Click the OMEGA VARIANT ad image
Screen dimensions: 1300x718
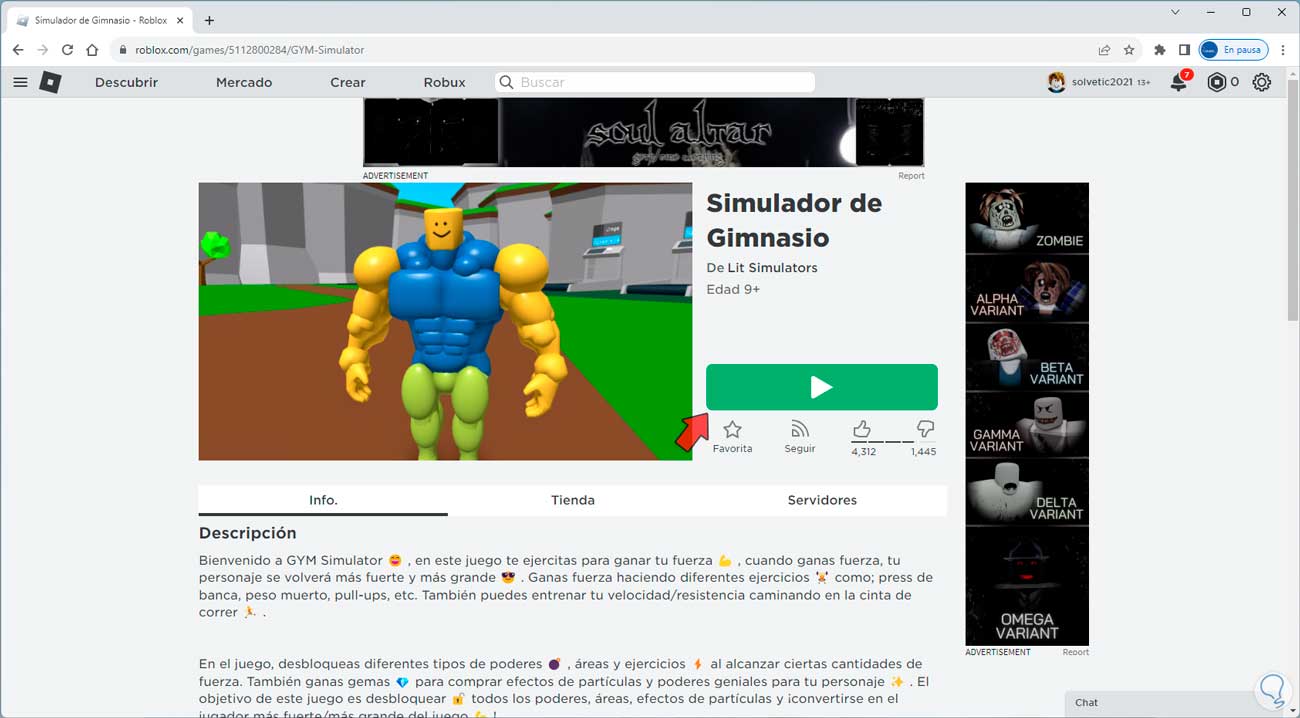(x=1027, y=586)
